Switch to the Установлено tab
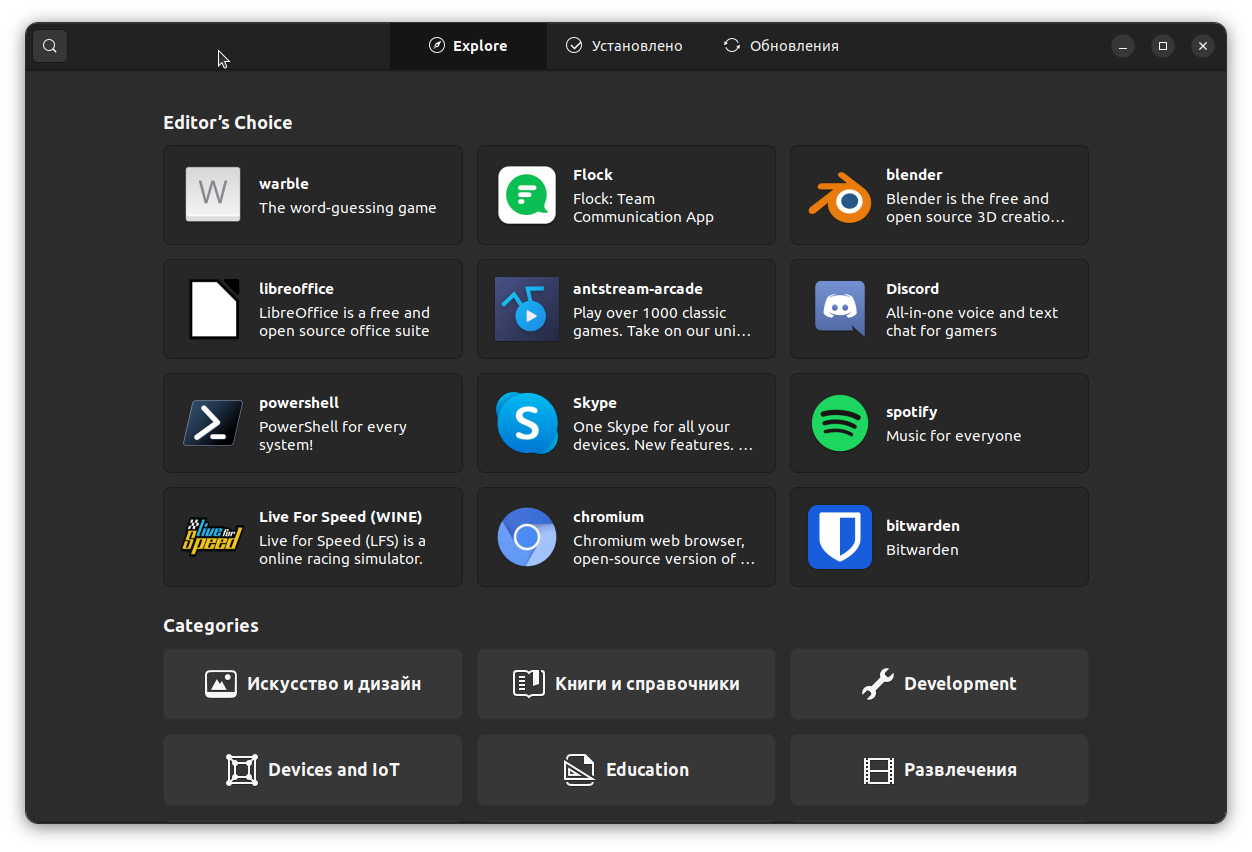This screenshot has height=852, width=1252. (624, 46)
